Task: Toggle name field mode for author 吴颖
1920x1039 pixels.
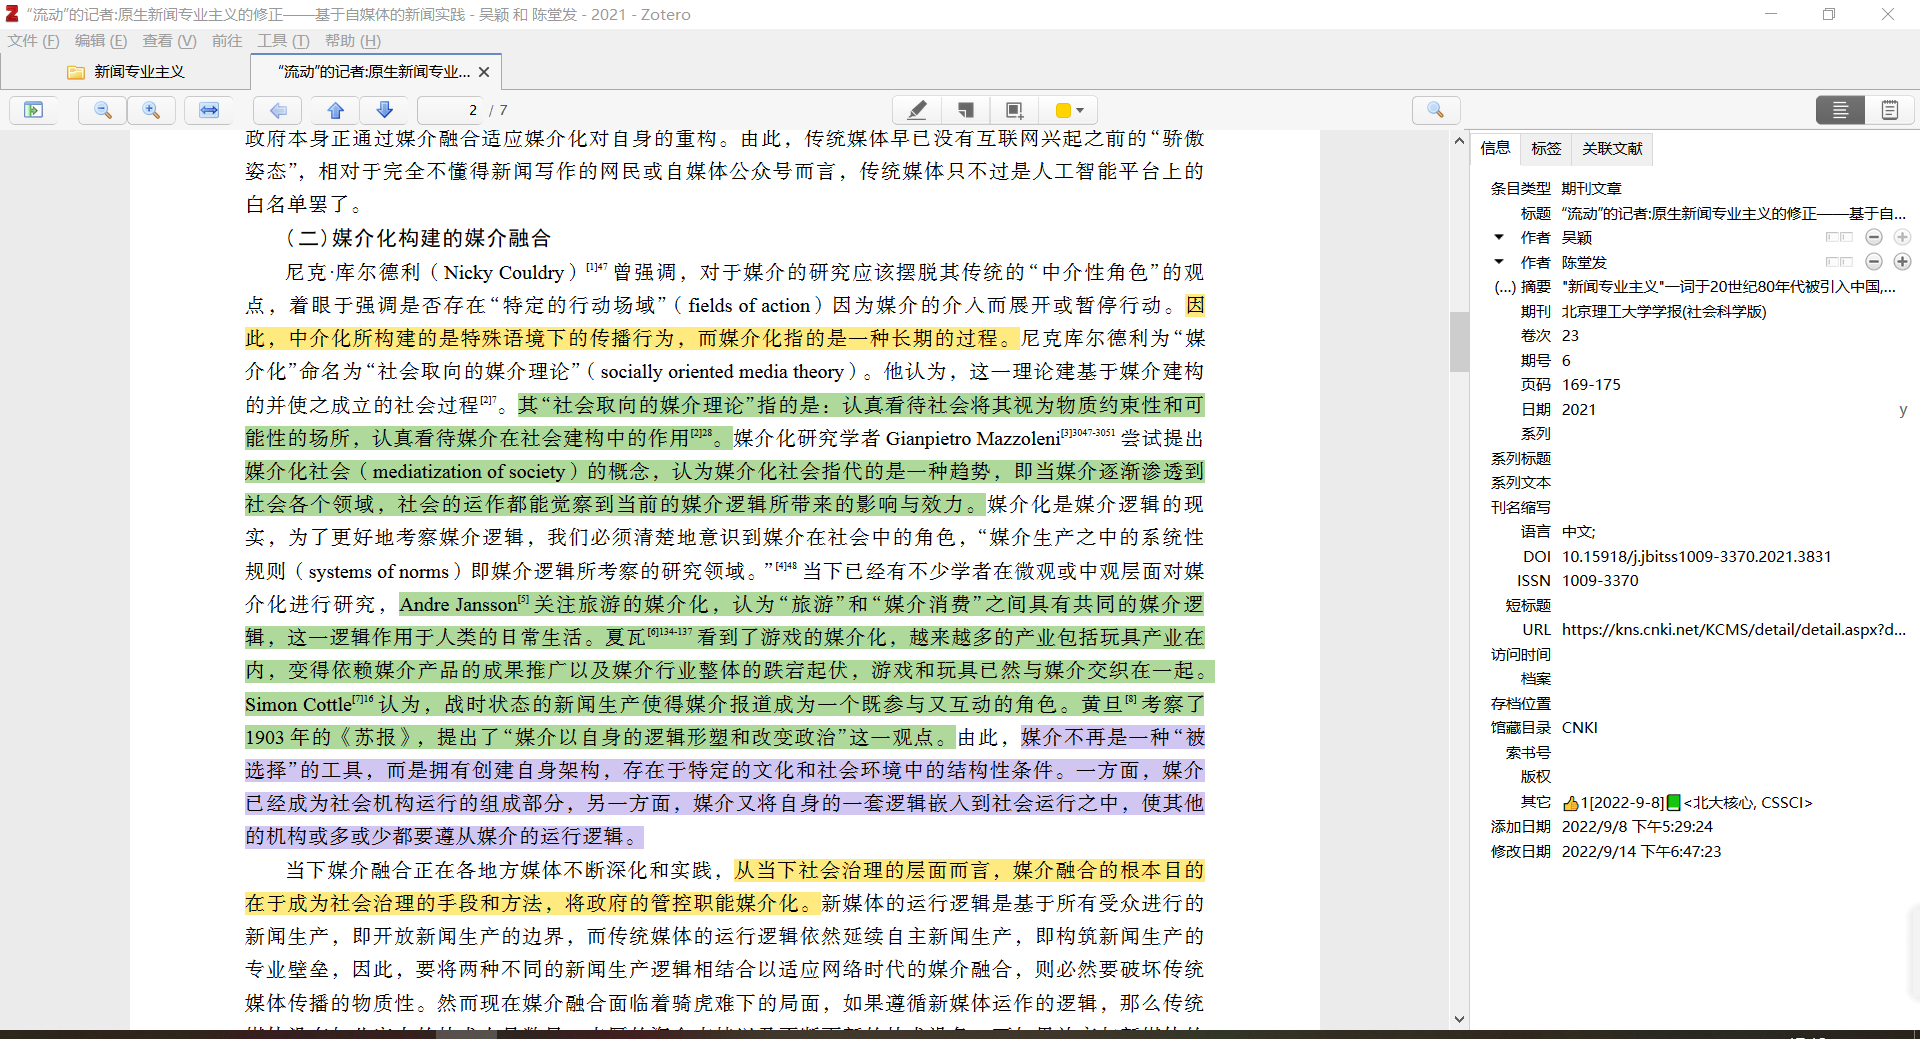Action: click(x=1838, y=237)
